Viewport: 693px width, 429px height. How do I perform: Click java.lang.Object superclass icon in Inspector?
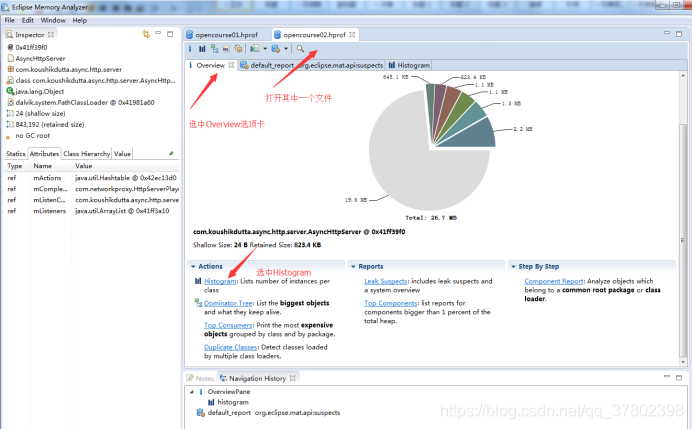10,91
